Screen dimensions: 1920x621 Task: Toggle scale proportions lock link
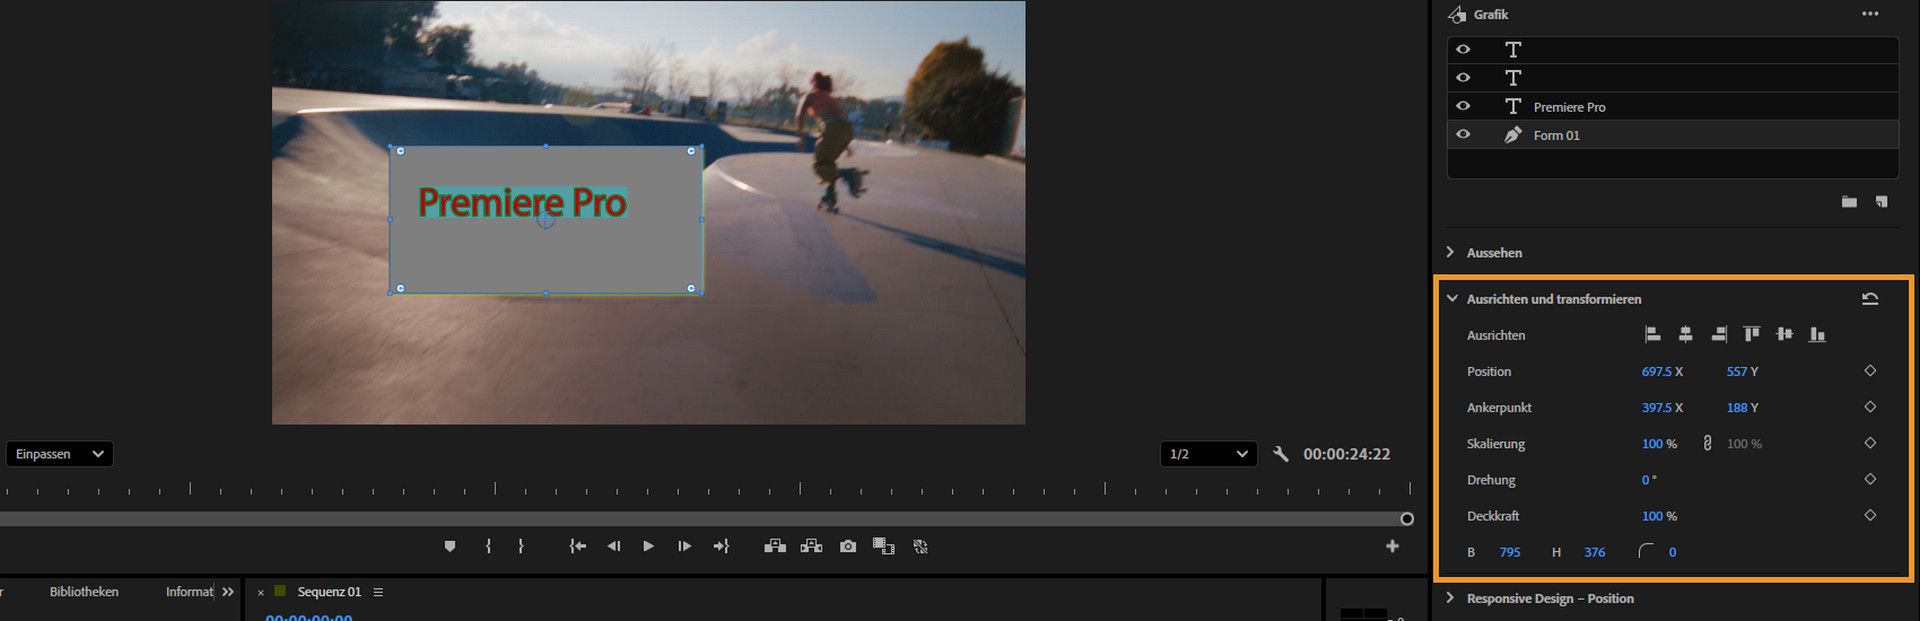pos(1707,443)
